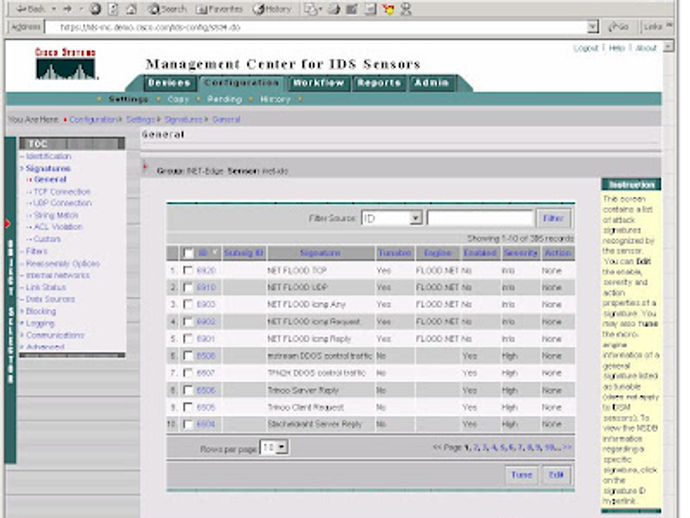Sort by the Severity column header
690x518 pixels.
pos(520,253)
